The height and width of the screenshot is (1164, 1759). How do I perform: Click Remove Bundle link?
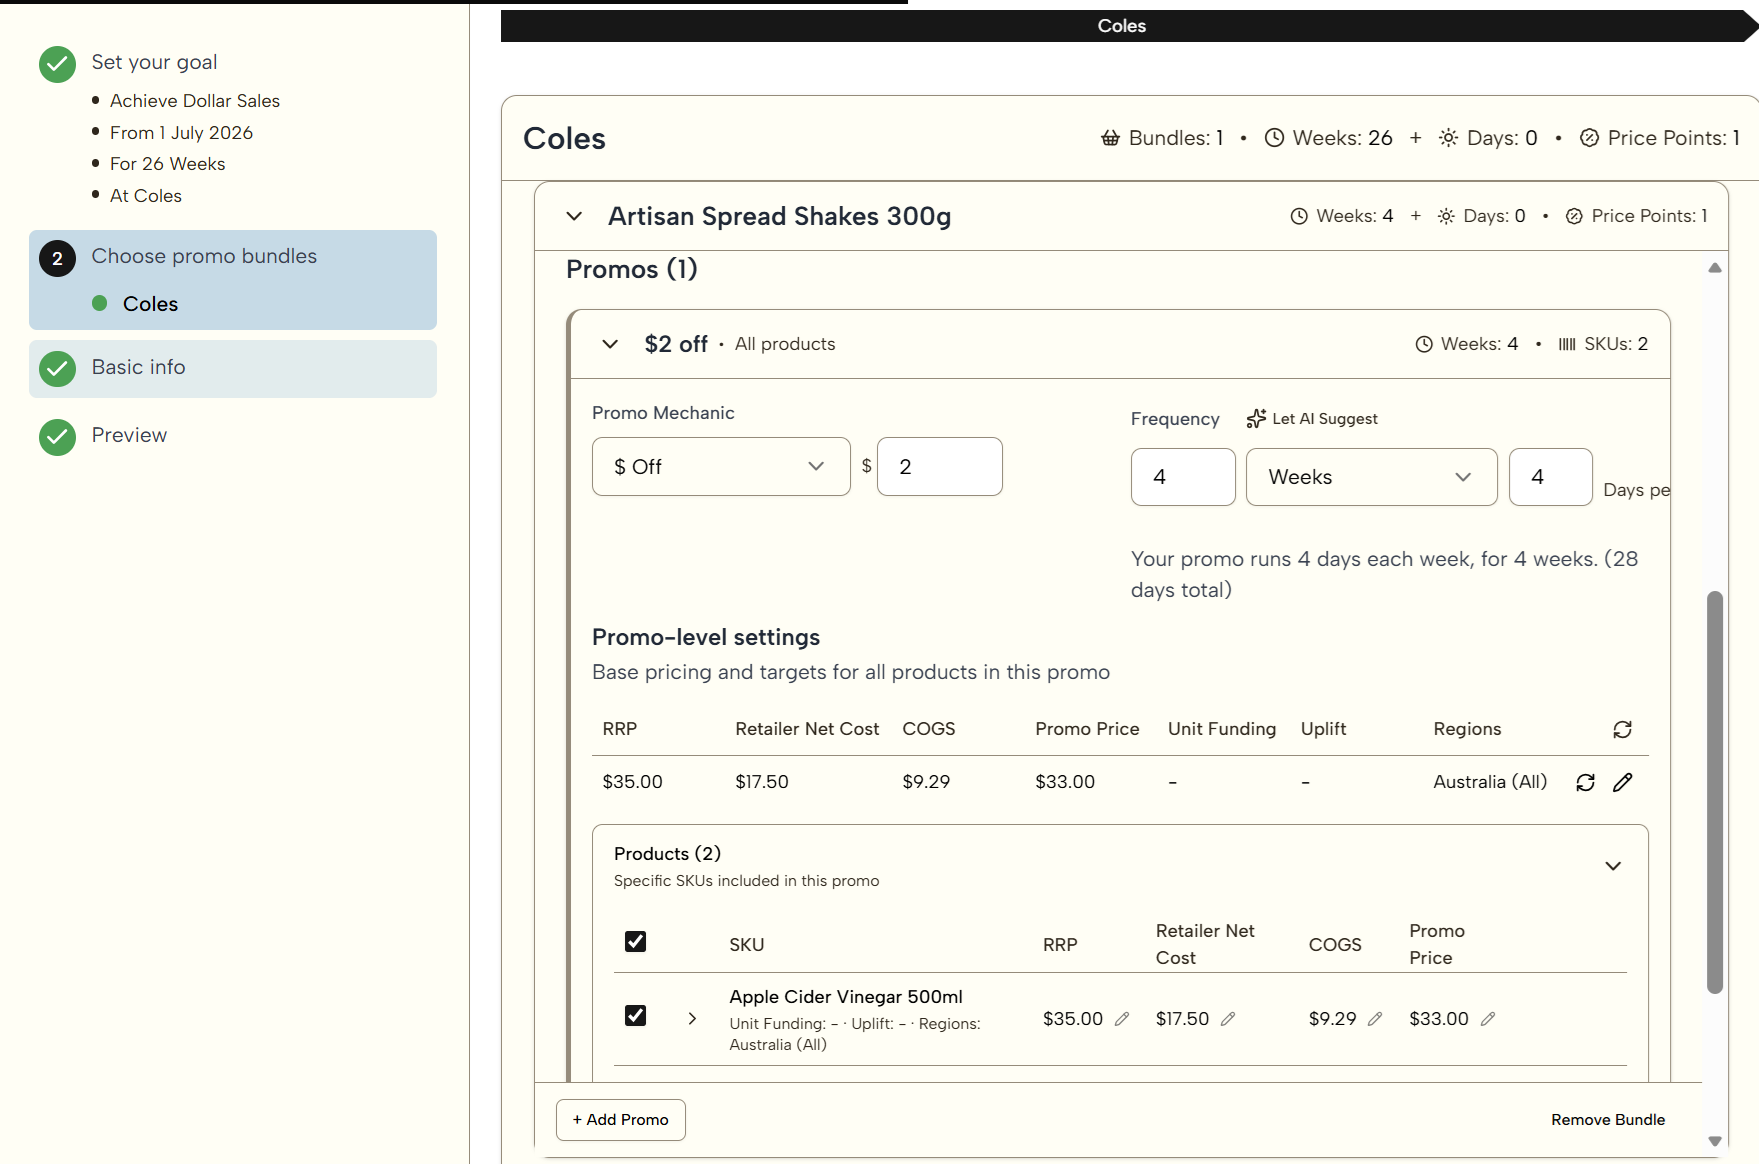[x=1608, y=1120]
